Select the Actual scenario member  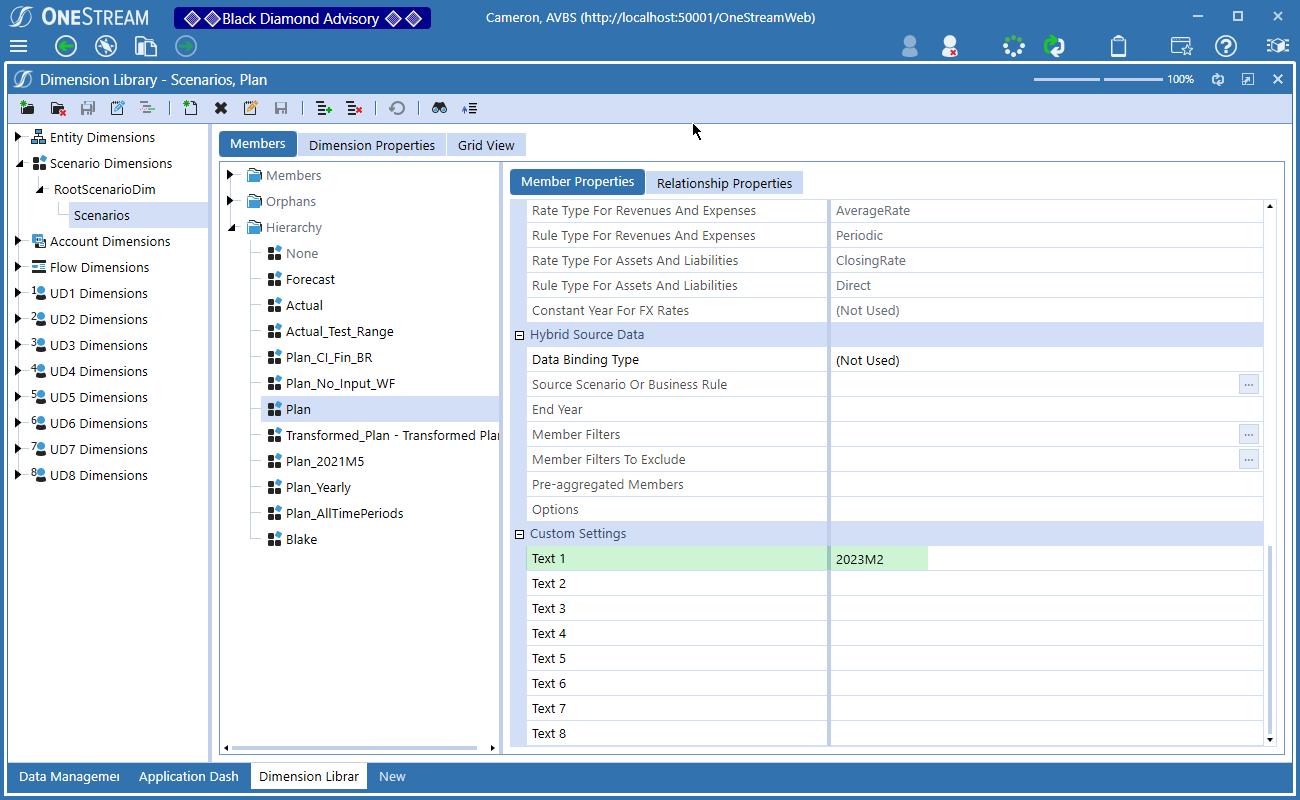pyautogui.click(x=304, y=305)
